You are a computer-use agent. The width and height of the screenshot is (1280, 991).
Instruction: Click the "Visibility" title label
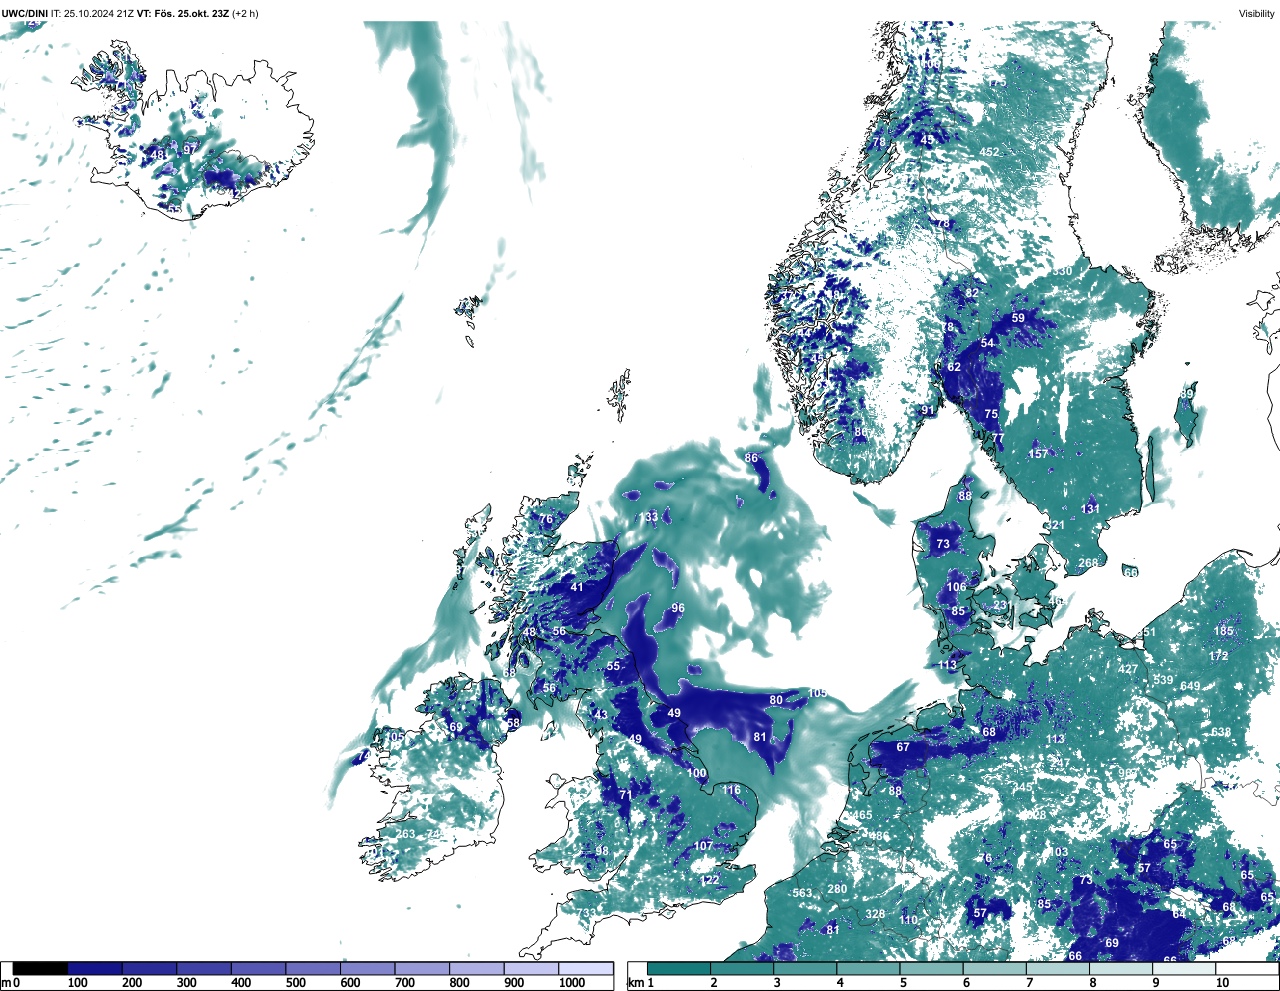click(1257, 14)
